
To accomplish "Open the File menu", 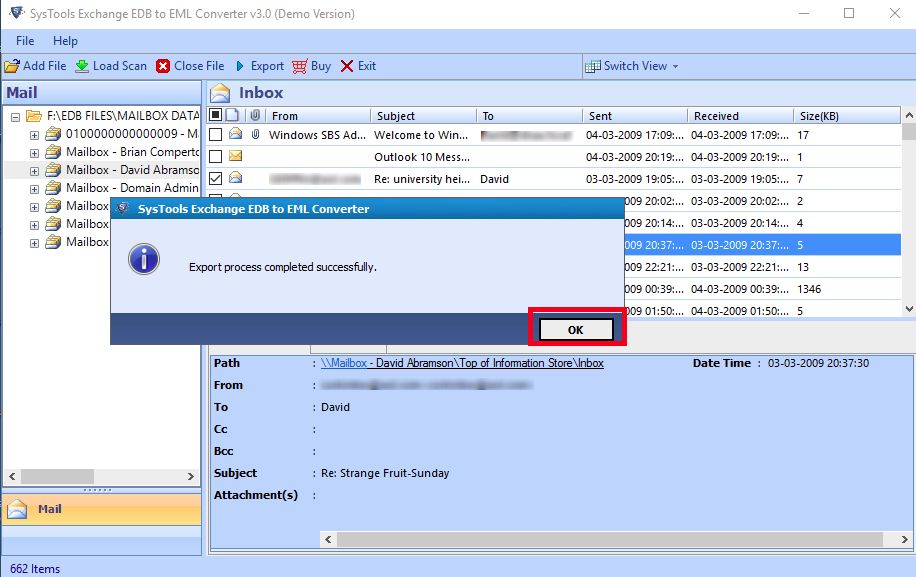I will pyautogui.click(x=25, y=41).
